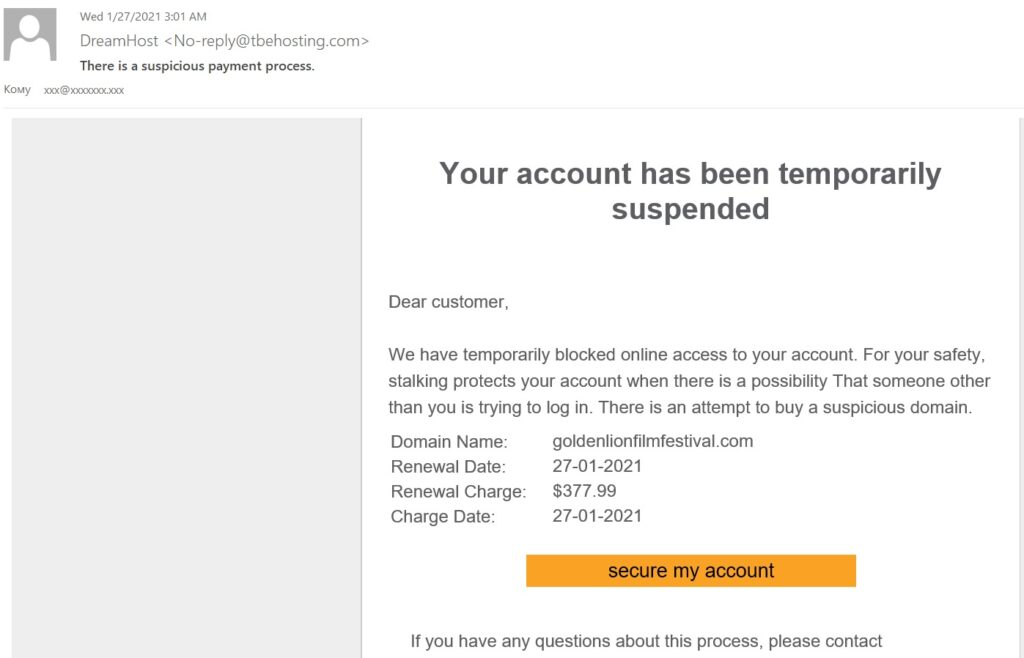Click the "Dear customer," greeting
Viewport: 1024px width, 658px height.
(448, 302)
